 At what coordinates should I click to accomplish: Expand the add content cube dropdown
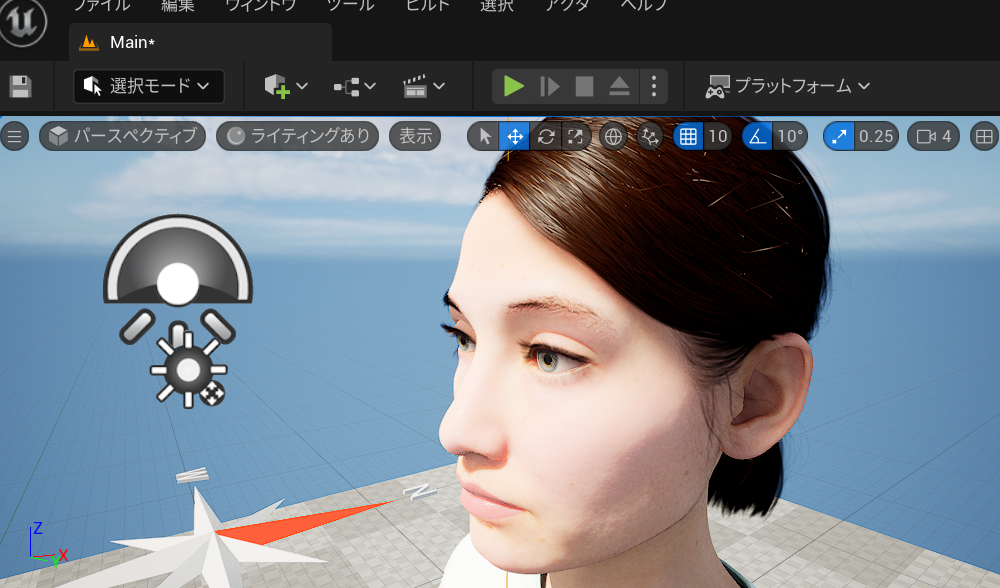286,86
